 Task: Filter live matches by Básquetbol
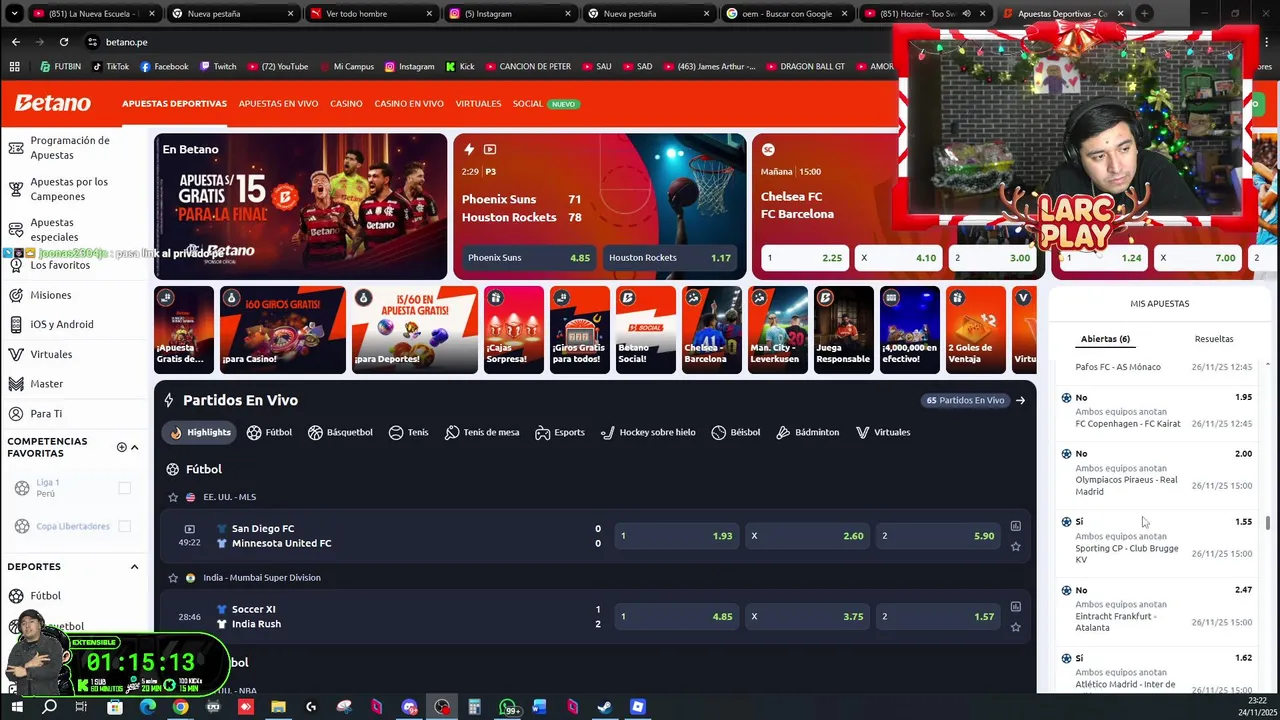pos(340,432)
